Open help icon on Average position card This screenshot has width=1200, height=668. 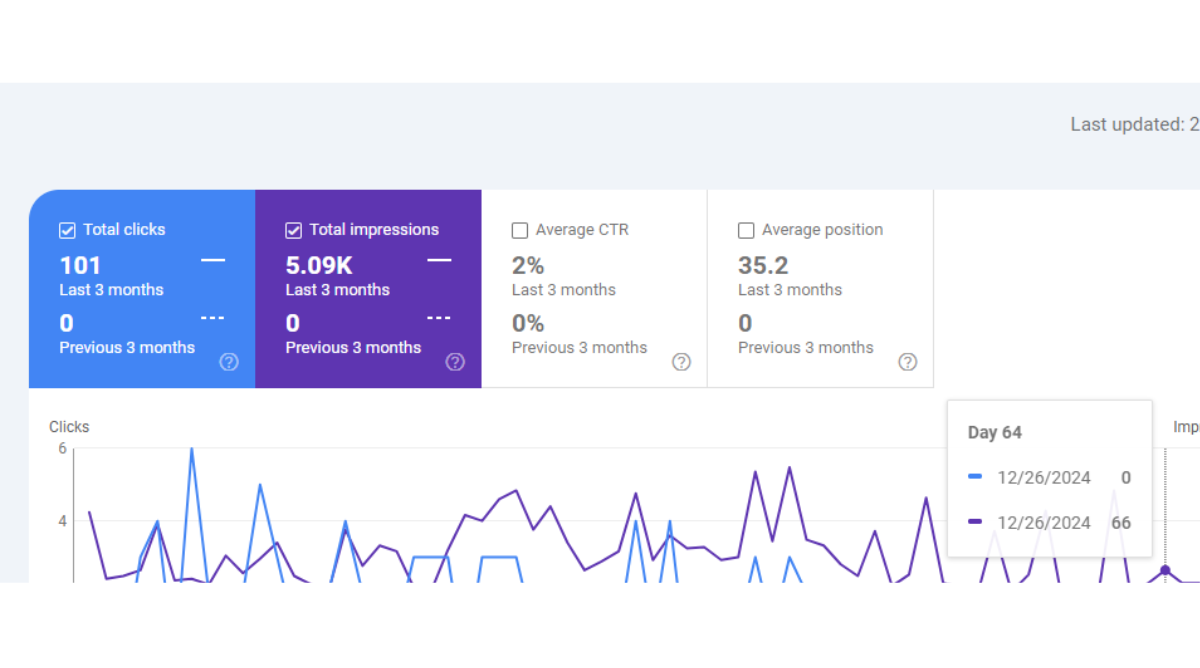point(908,362)
